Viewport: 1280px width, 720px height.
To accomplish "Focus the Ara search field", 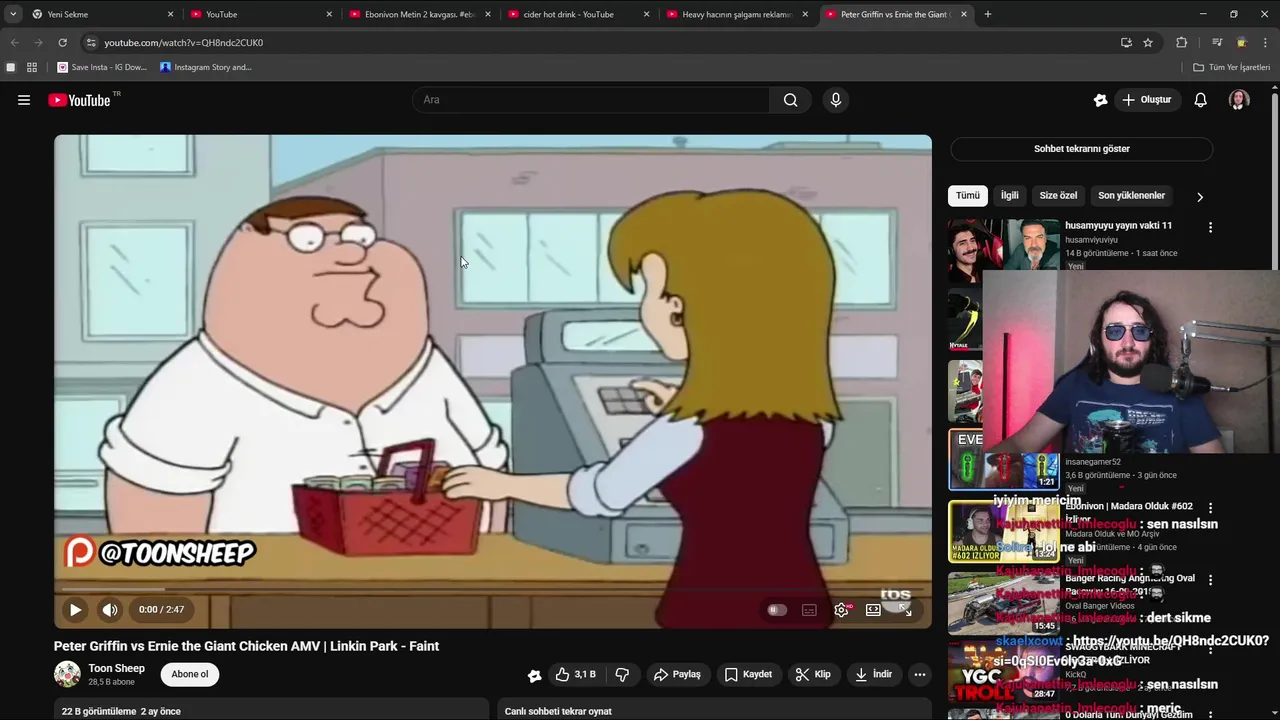I will point(590,100).
